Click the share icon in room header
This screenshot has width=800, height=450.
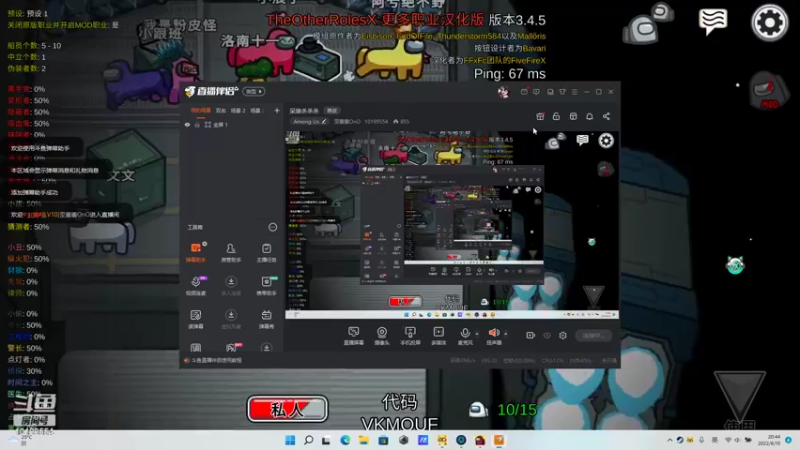(606, 116)
